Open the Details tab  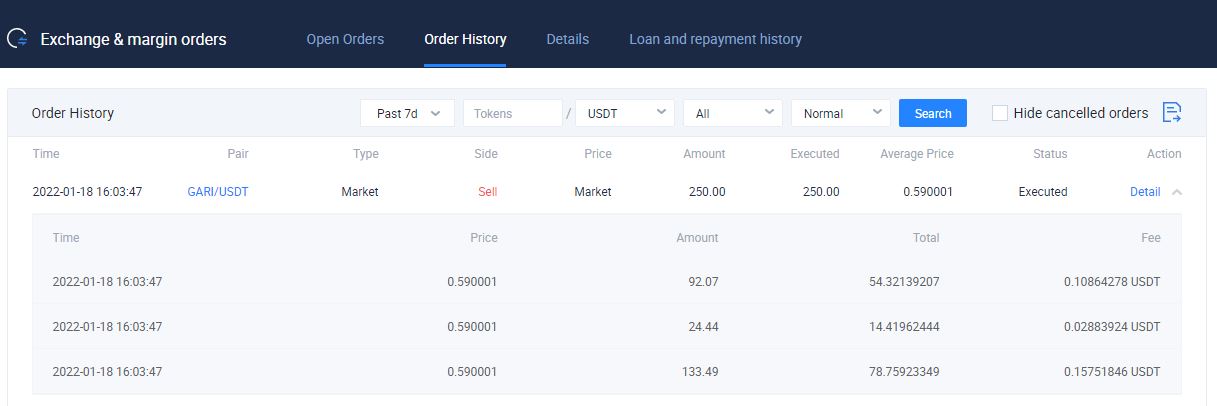pos(567,40)
